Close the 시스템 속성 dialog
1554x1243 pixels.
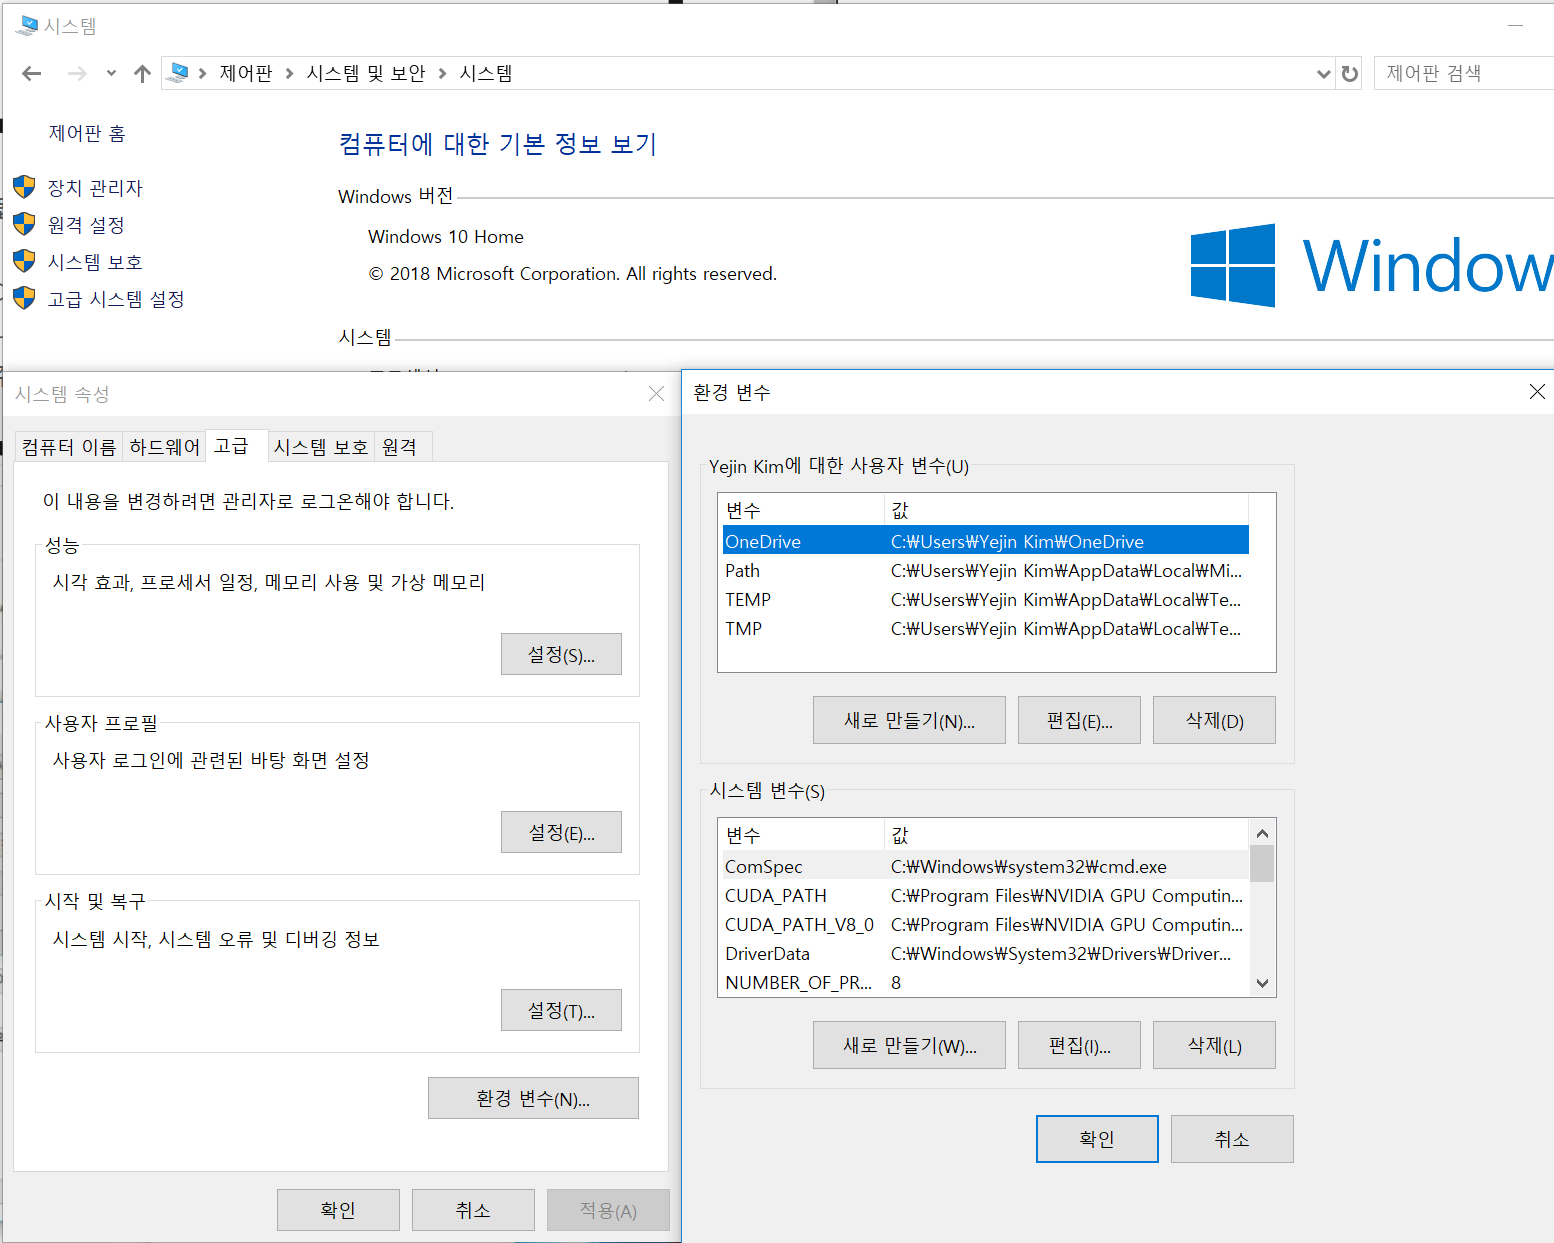(656, 394)
